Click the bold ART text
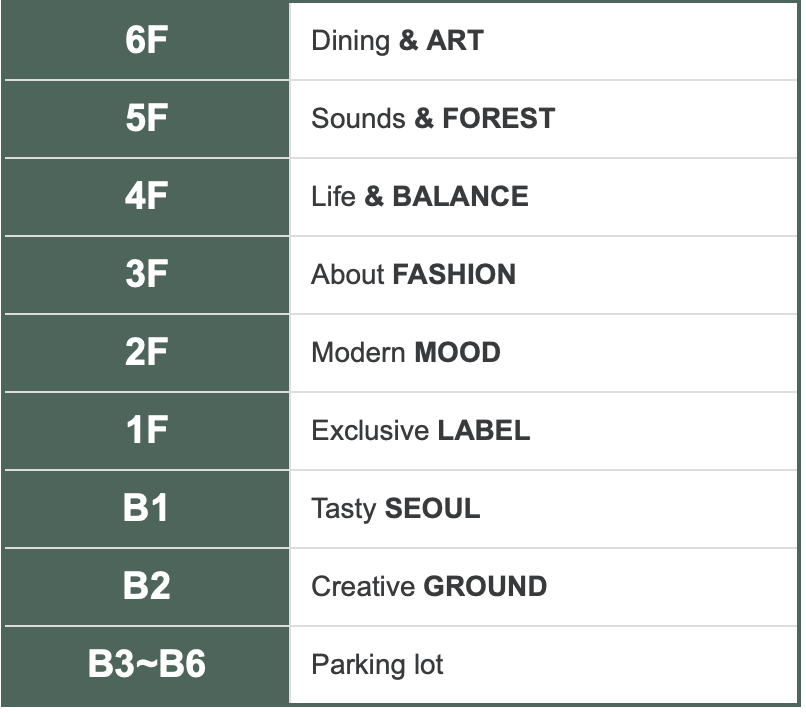 (455, 41)
